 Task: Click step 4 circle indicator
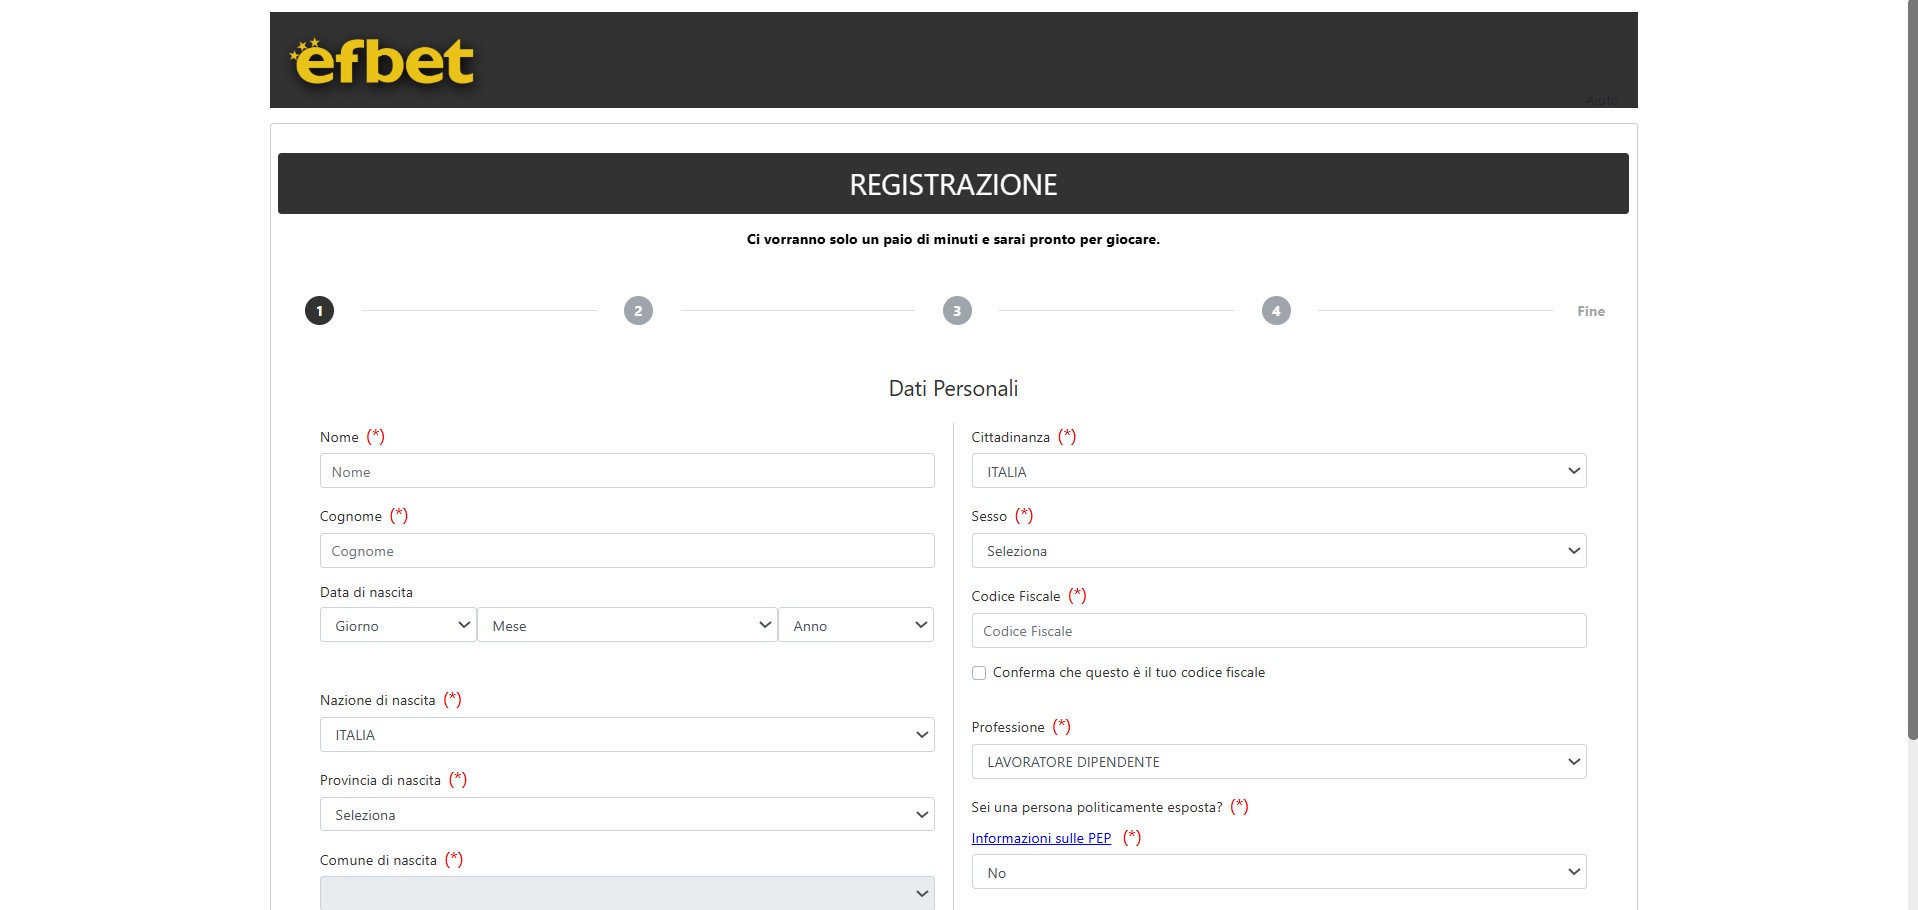(x=1276, y=311)
